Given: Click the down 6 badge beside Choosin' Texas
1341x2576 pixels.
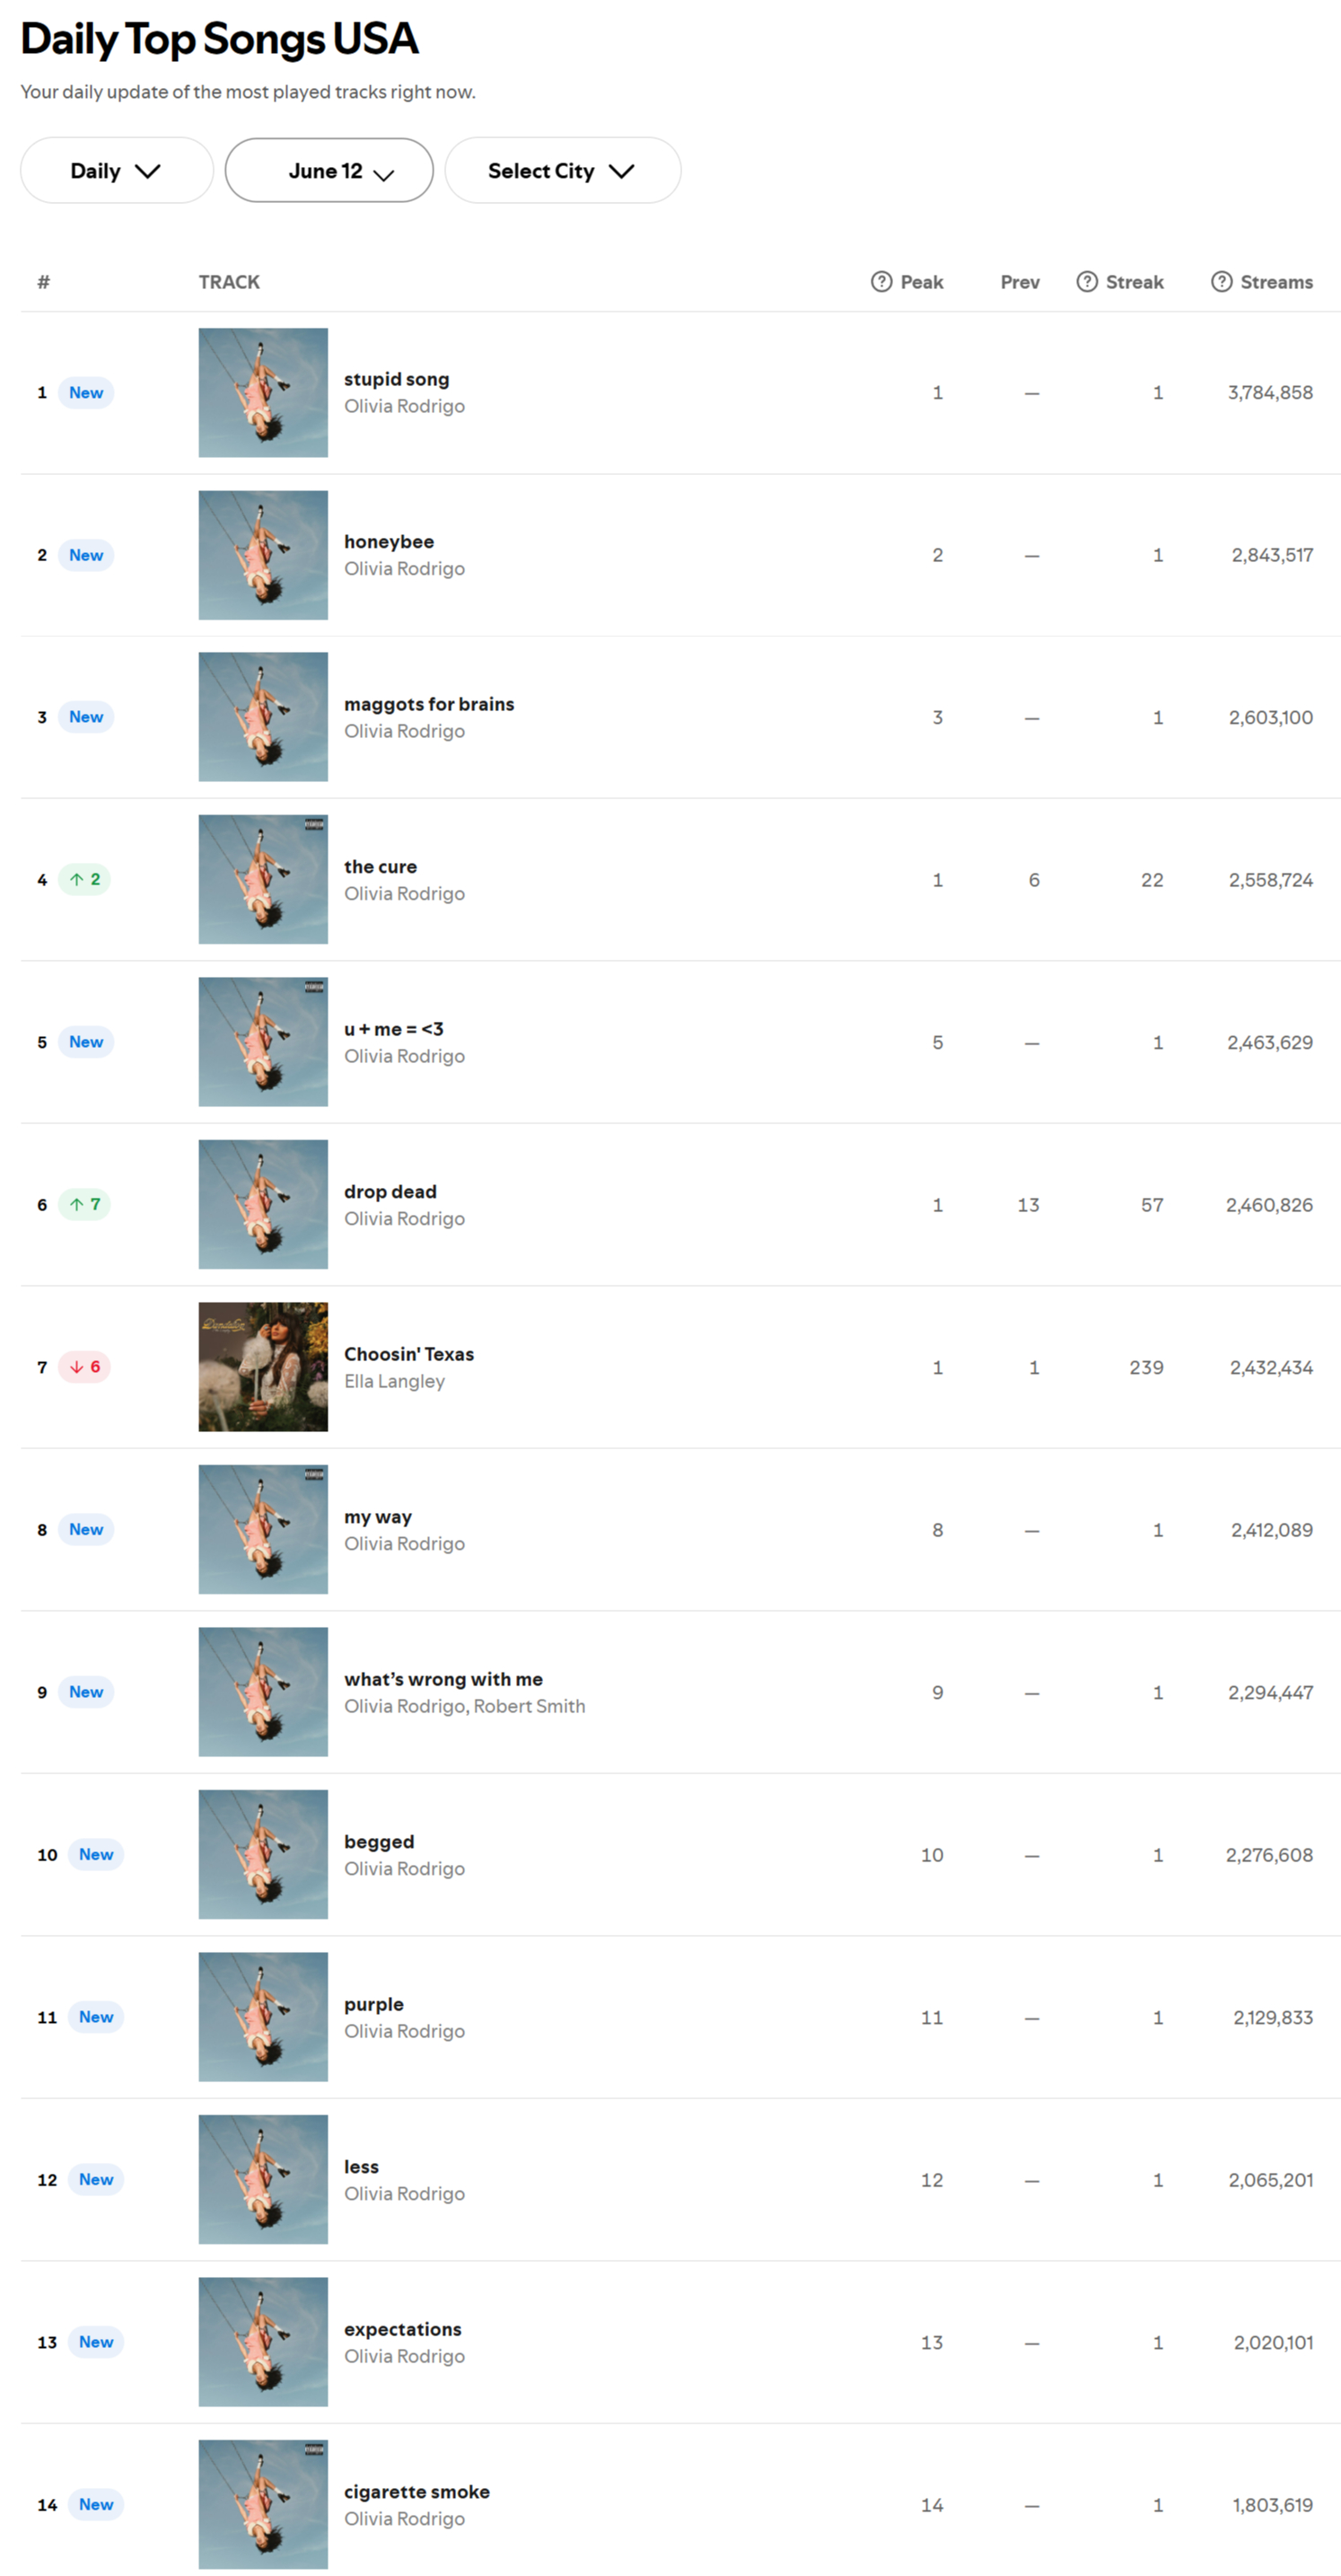Looking at the screenshot, I should point(85,1367).
